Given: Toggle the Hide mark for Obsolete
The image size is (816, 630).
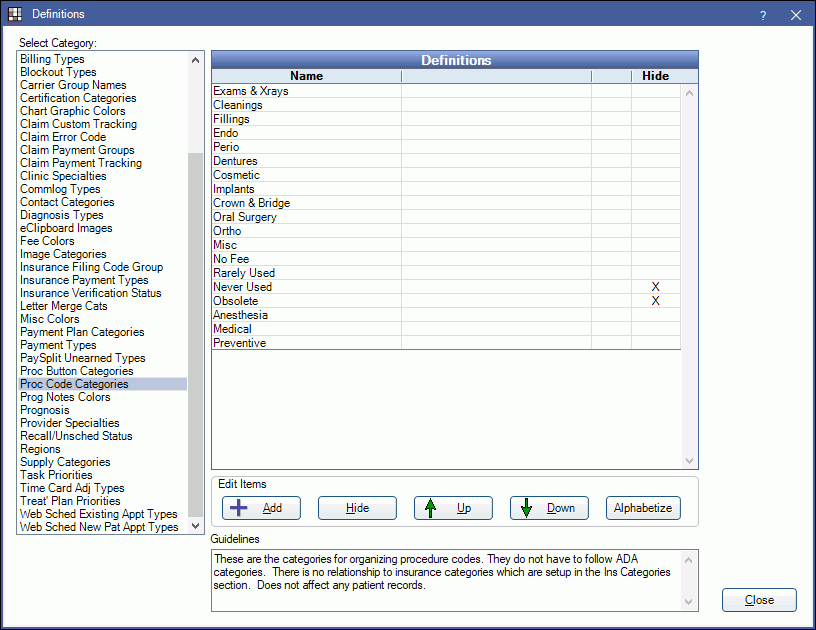Looking at the screenshot, I should point(655,300).
